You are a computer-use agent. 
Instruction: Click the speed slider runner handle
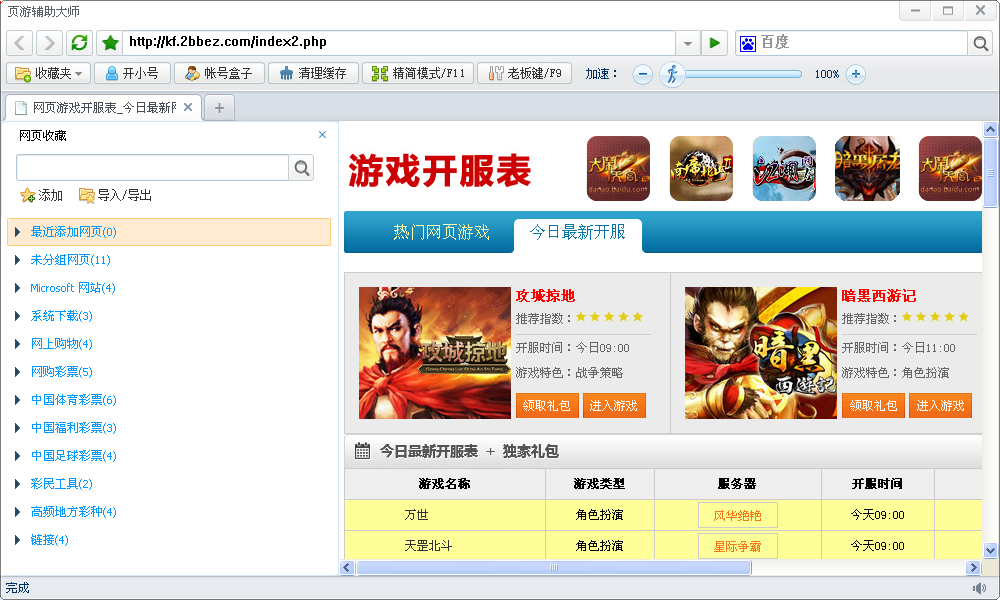672,75
